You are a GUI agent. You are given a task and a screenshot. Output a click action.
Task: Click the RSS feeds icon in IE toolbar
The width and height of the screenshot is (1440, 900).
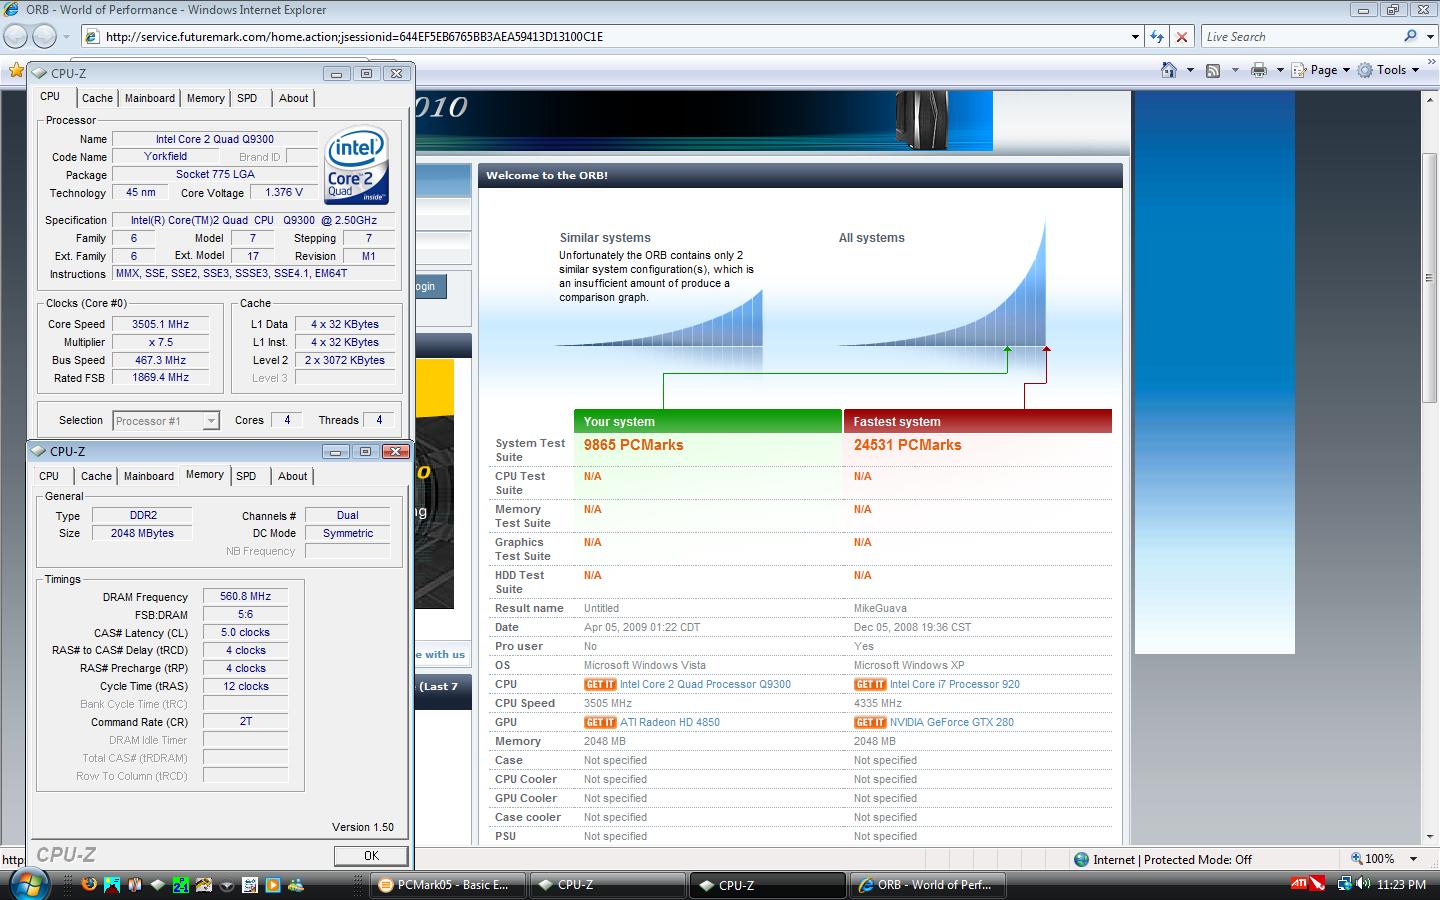point(1213,70)
